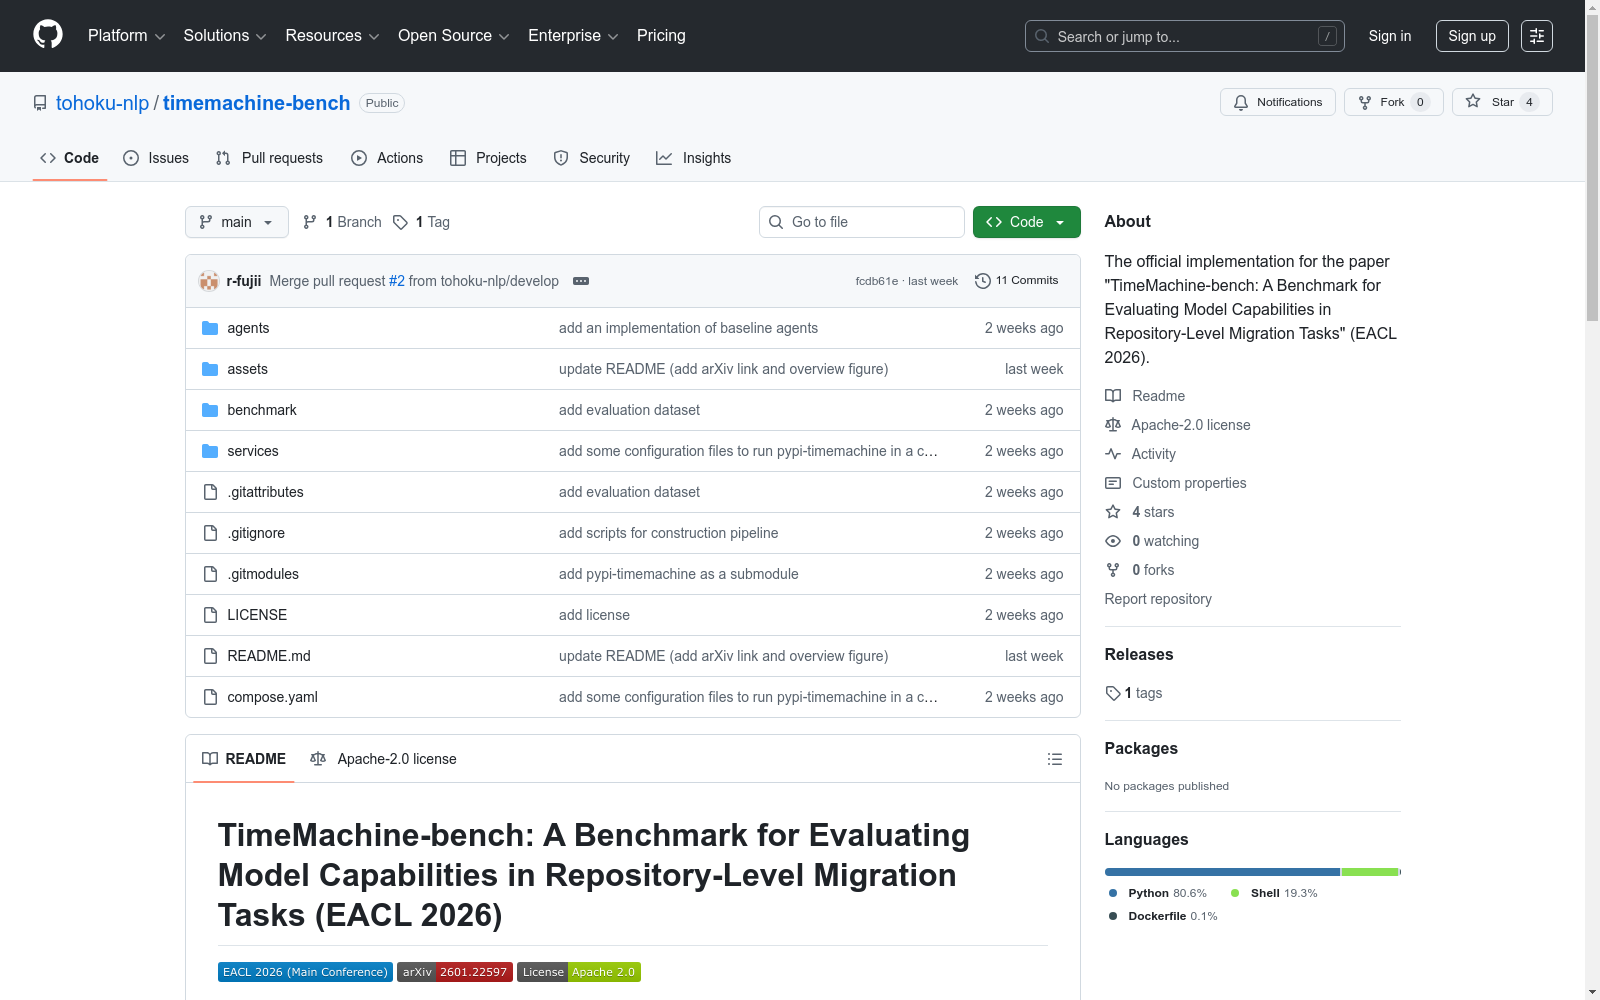View the 11 Commits history
1600x1000 pixels.
1017,281
